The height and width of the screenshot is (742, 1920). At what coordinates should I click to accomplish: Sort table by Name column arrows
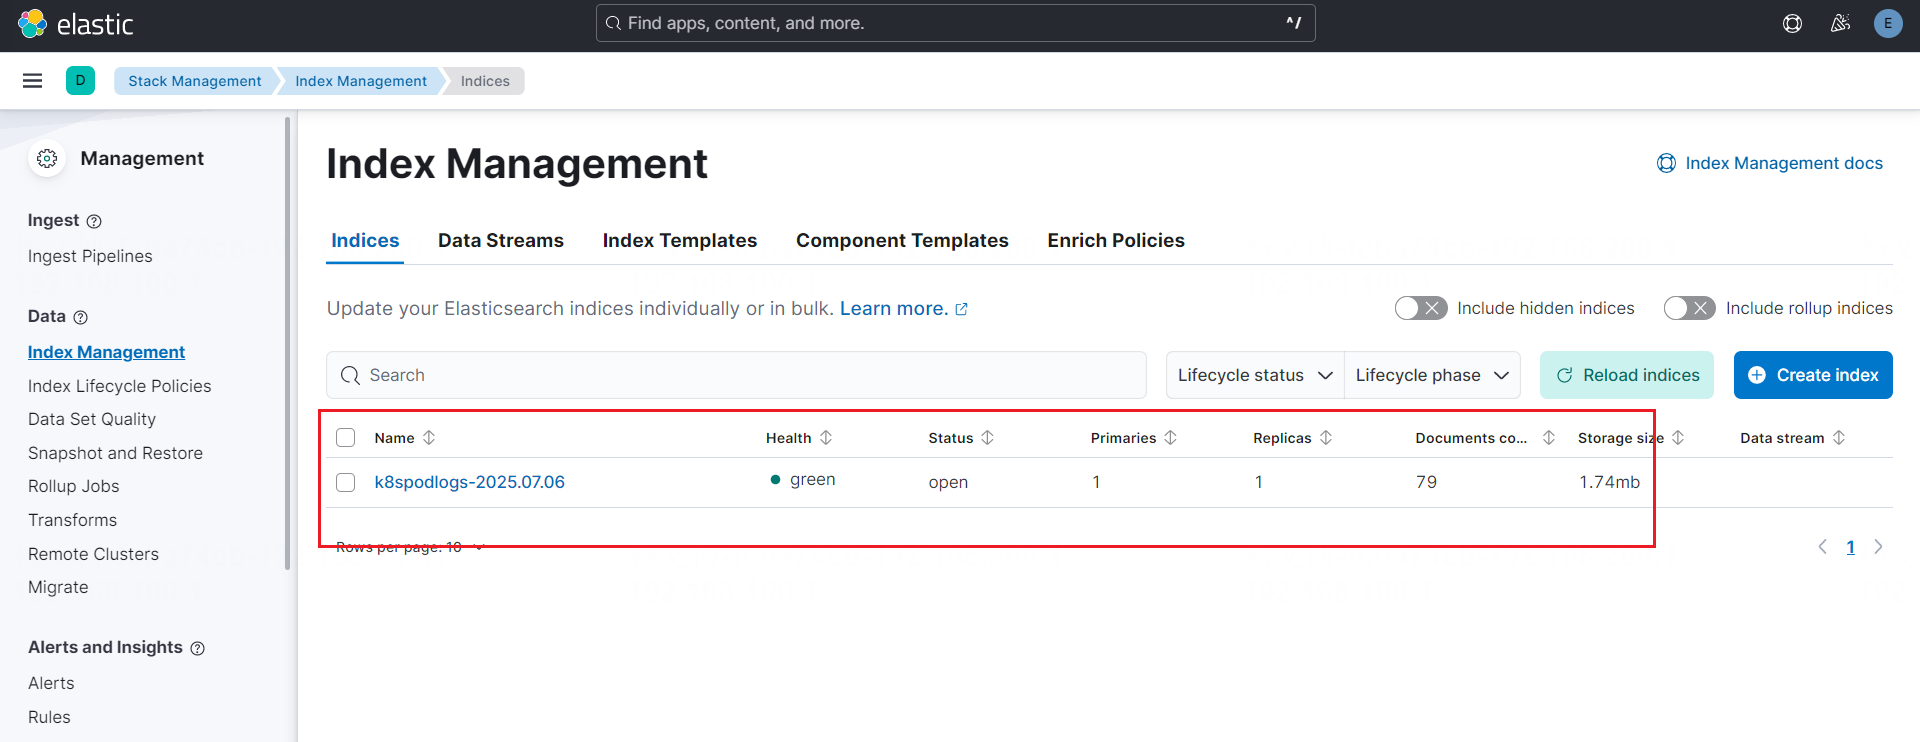pyautogui.click(x=429, y=438)
